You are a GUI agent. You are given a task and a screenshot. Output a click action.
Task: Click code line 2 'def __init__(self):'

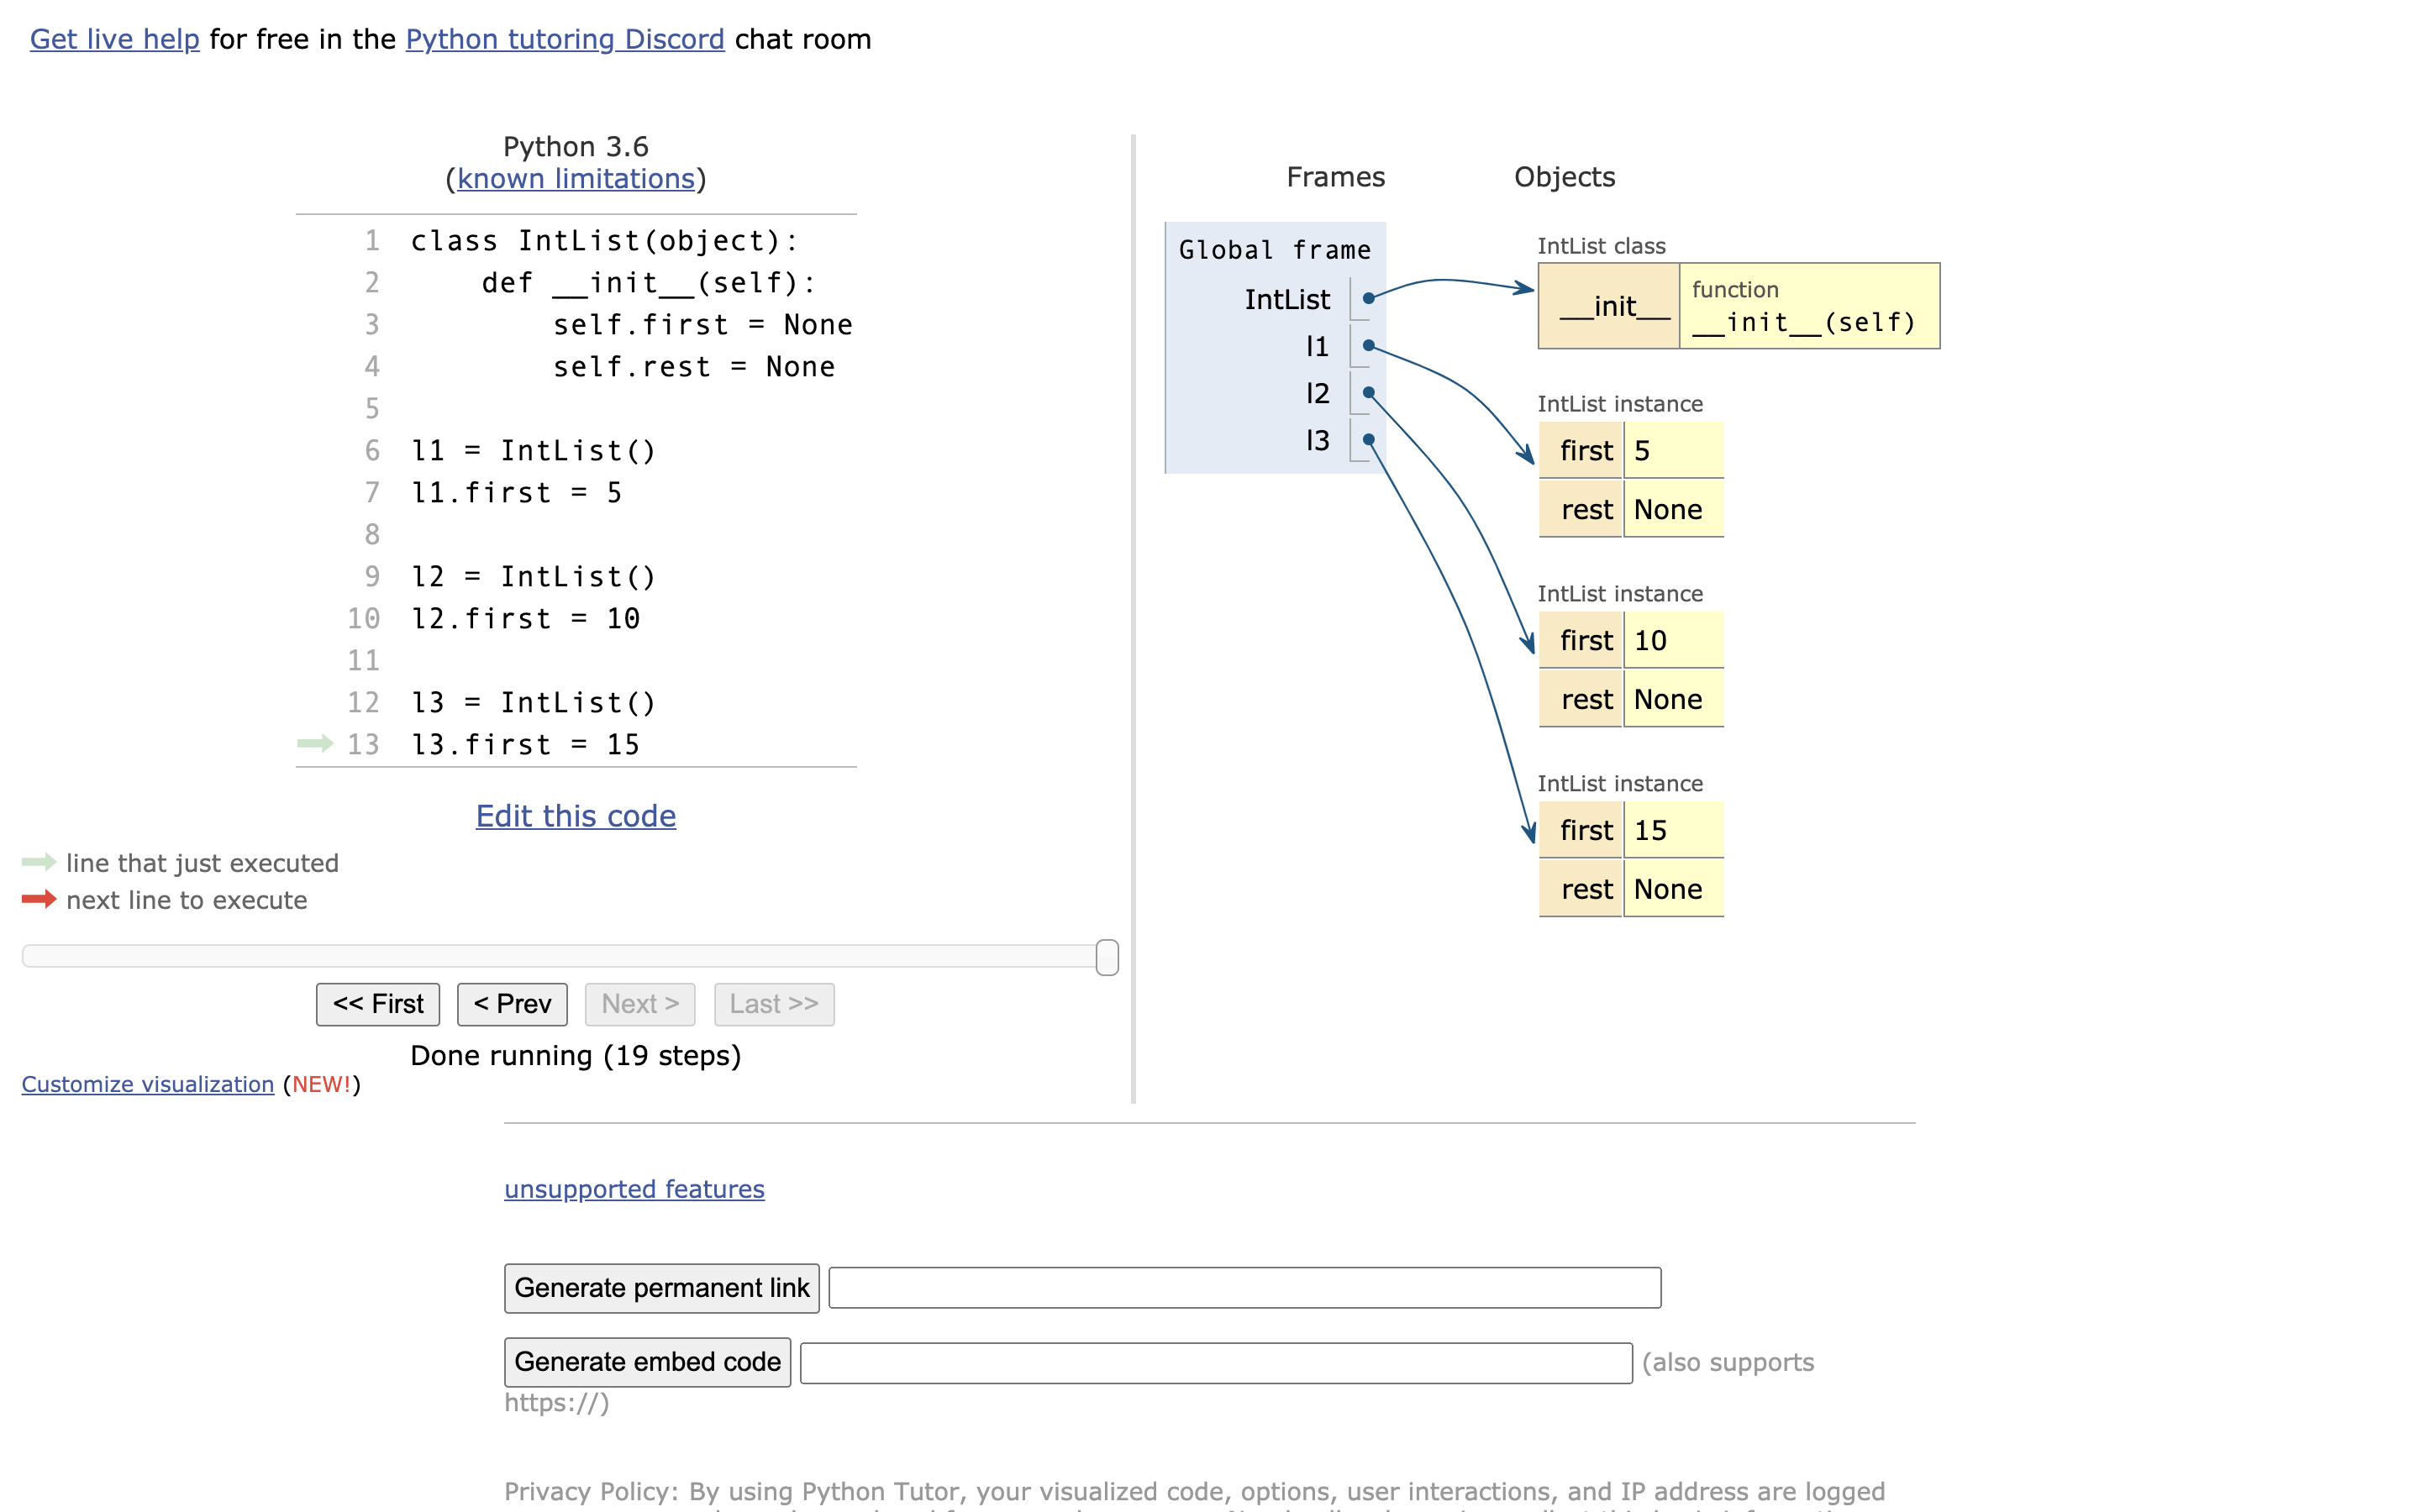[x=649, y=283]
